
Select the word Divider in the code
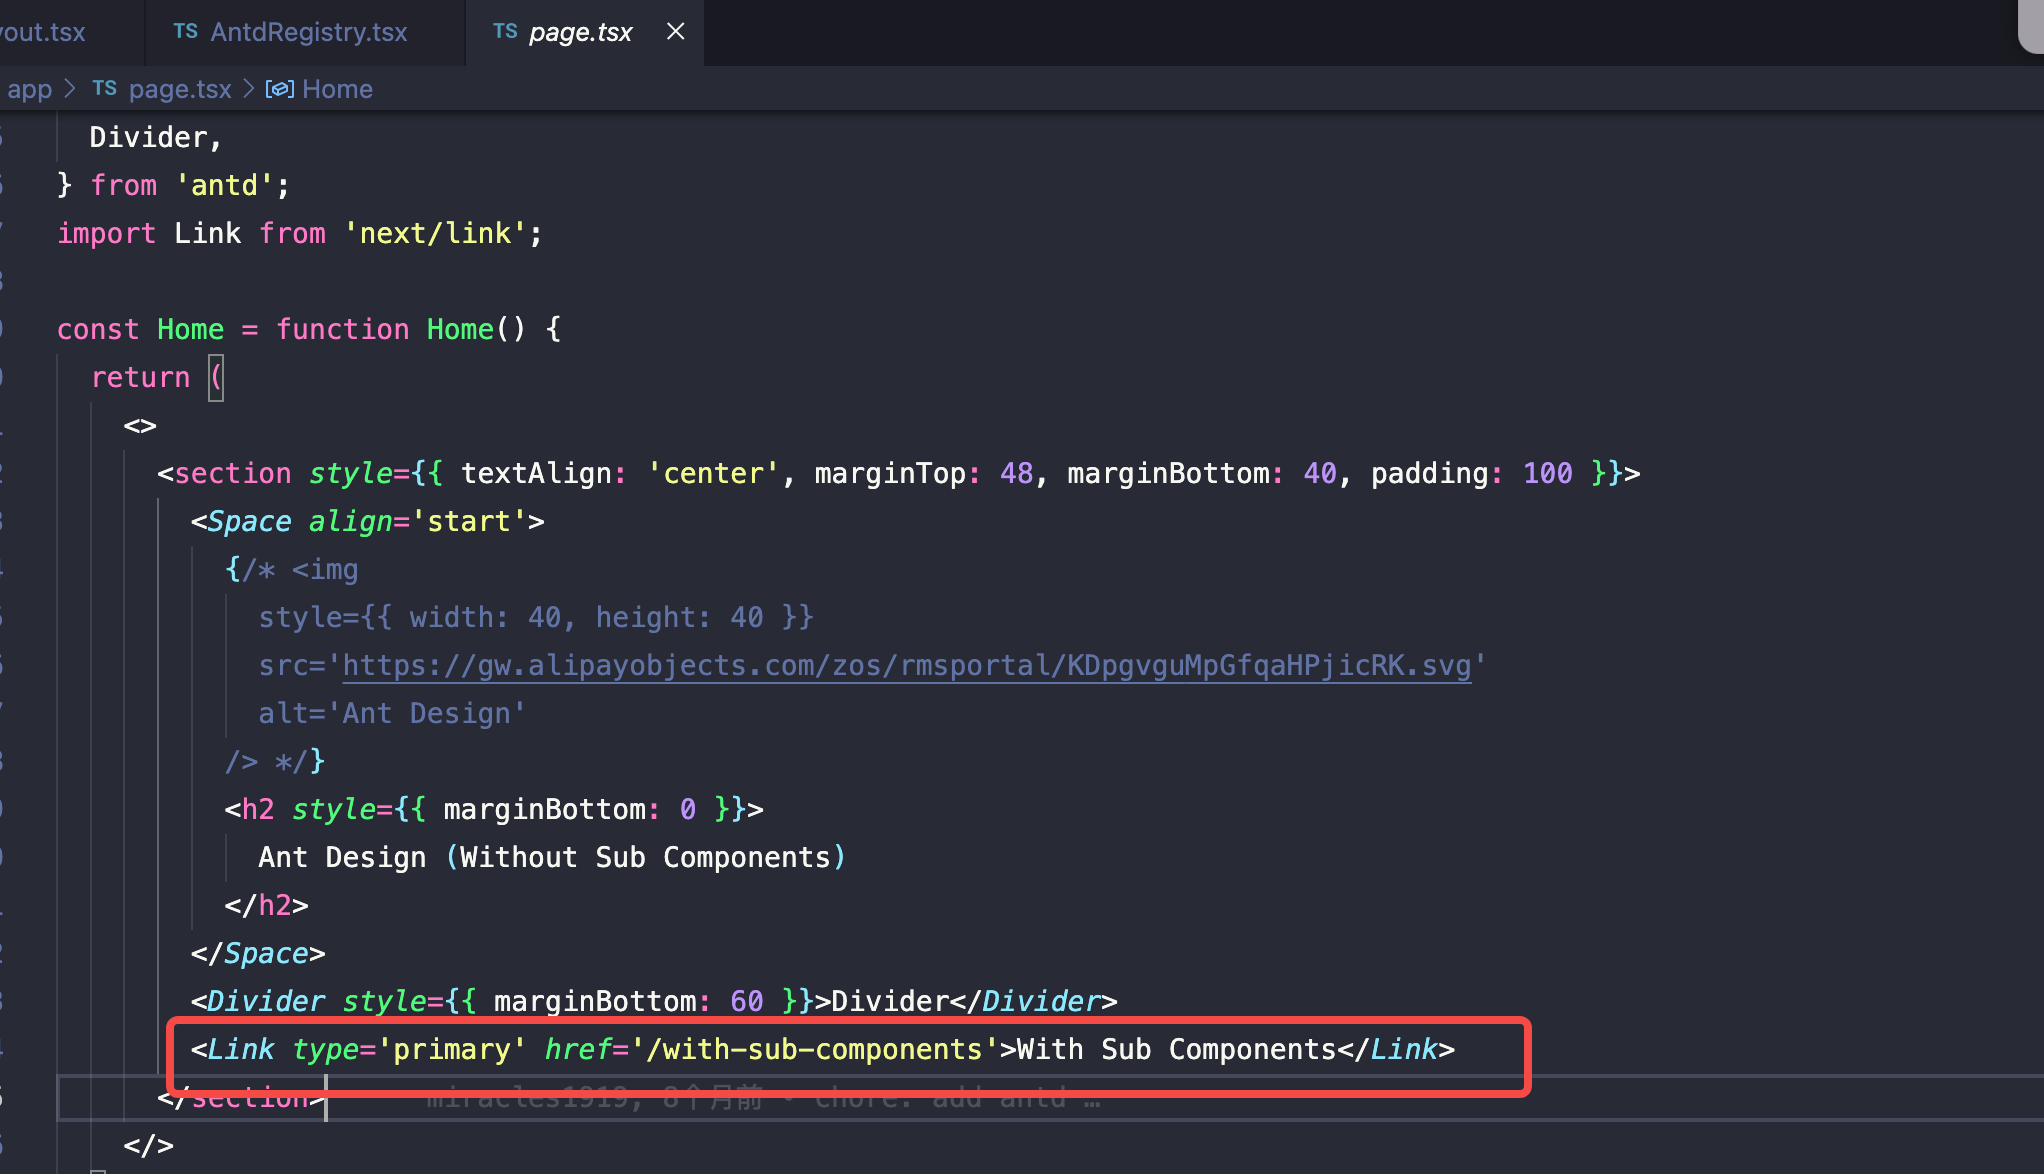point(148,137)
